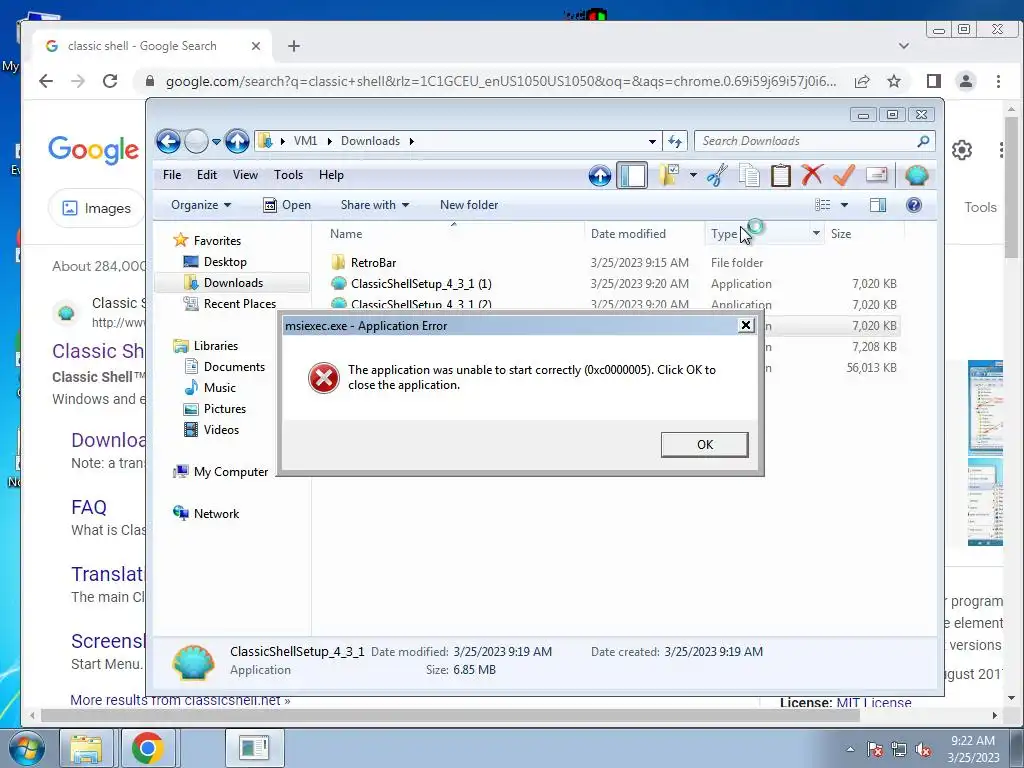1024x768 pixels.
Task: Toggle the preview pane button
Action: pos(878,205)
